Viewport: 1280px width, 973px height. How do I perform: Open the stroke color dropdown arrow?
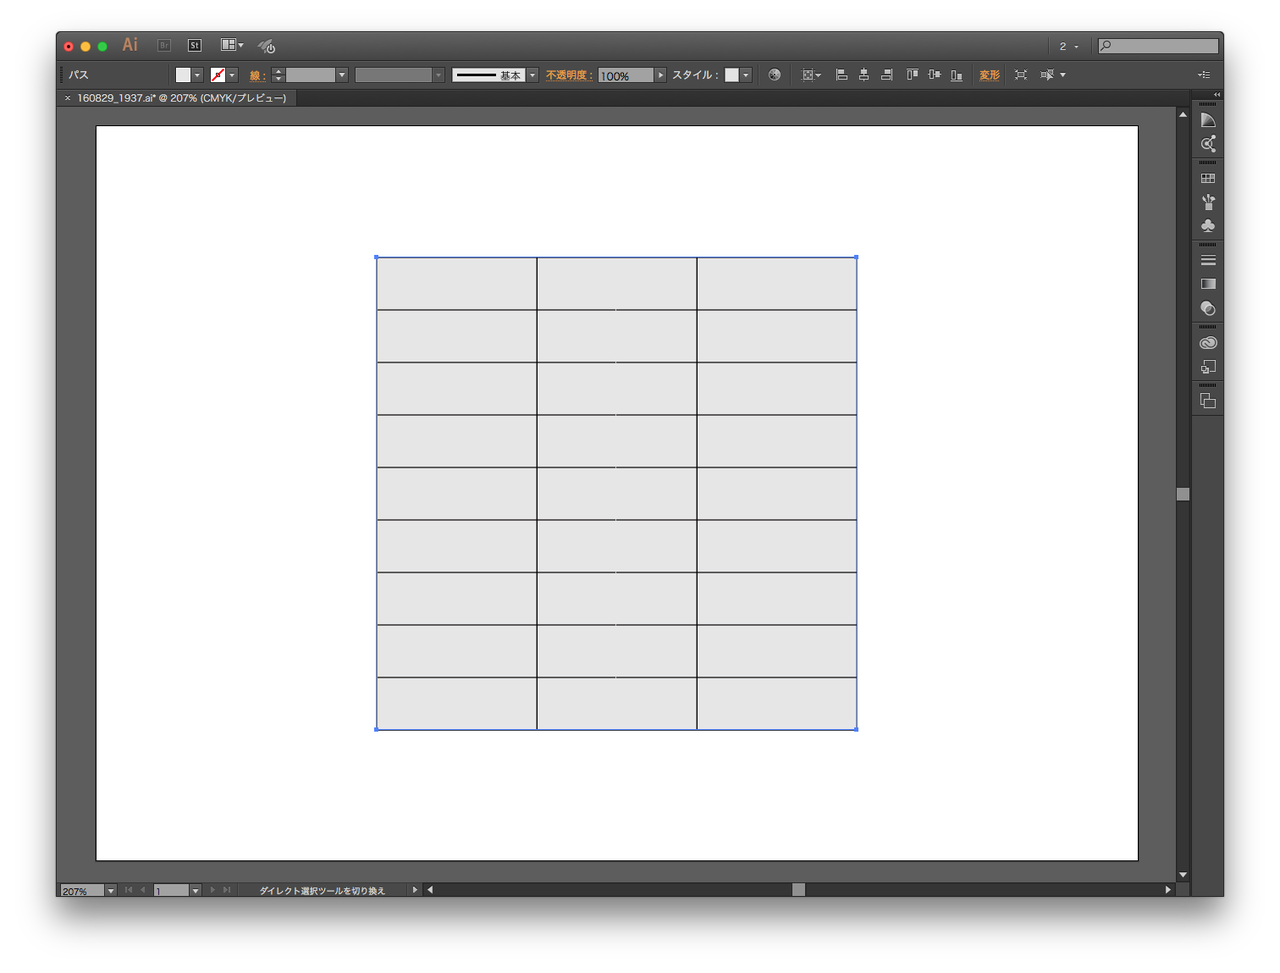(232, 75)
